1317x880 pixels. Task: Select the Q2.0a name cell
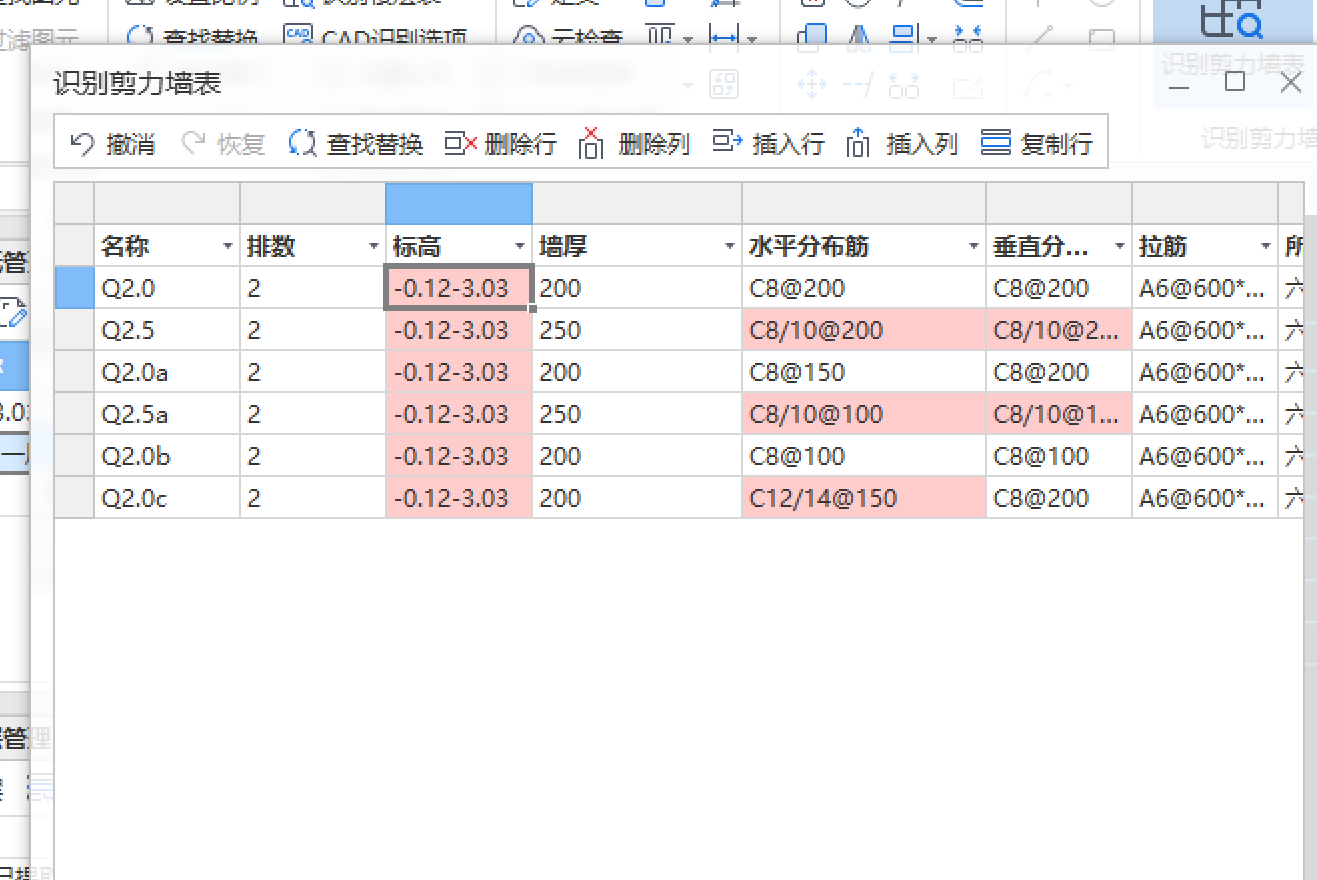click(x=167, y=372)
